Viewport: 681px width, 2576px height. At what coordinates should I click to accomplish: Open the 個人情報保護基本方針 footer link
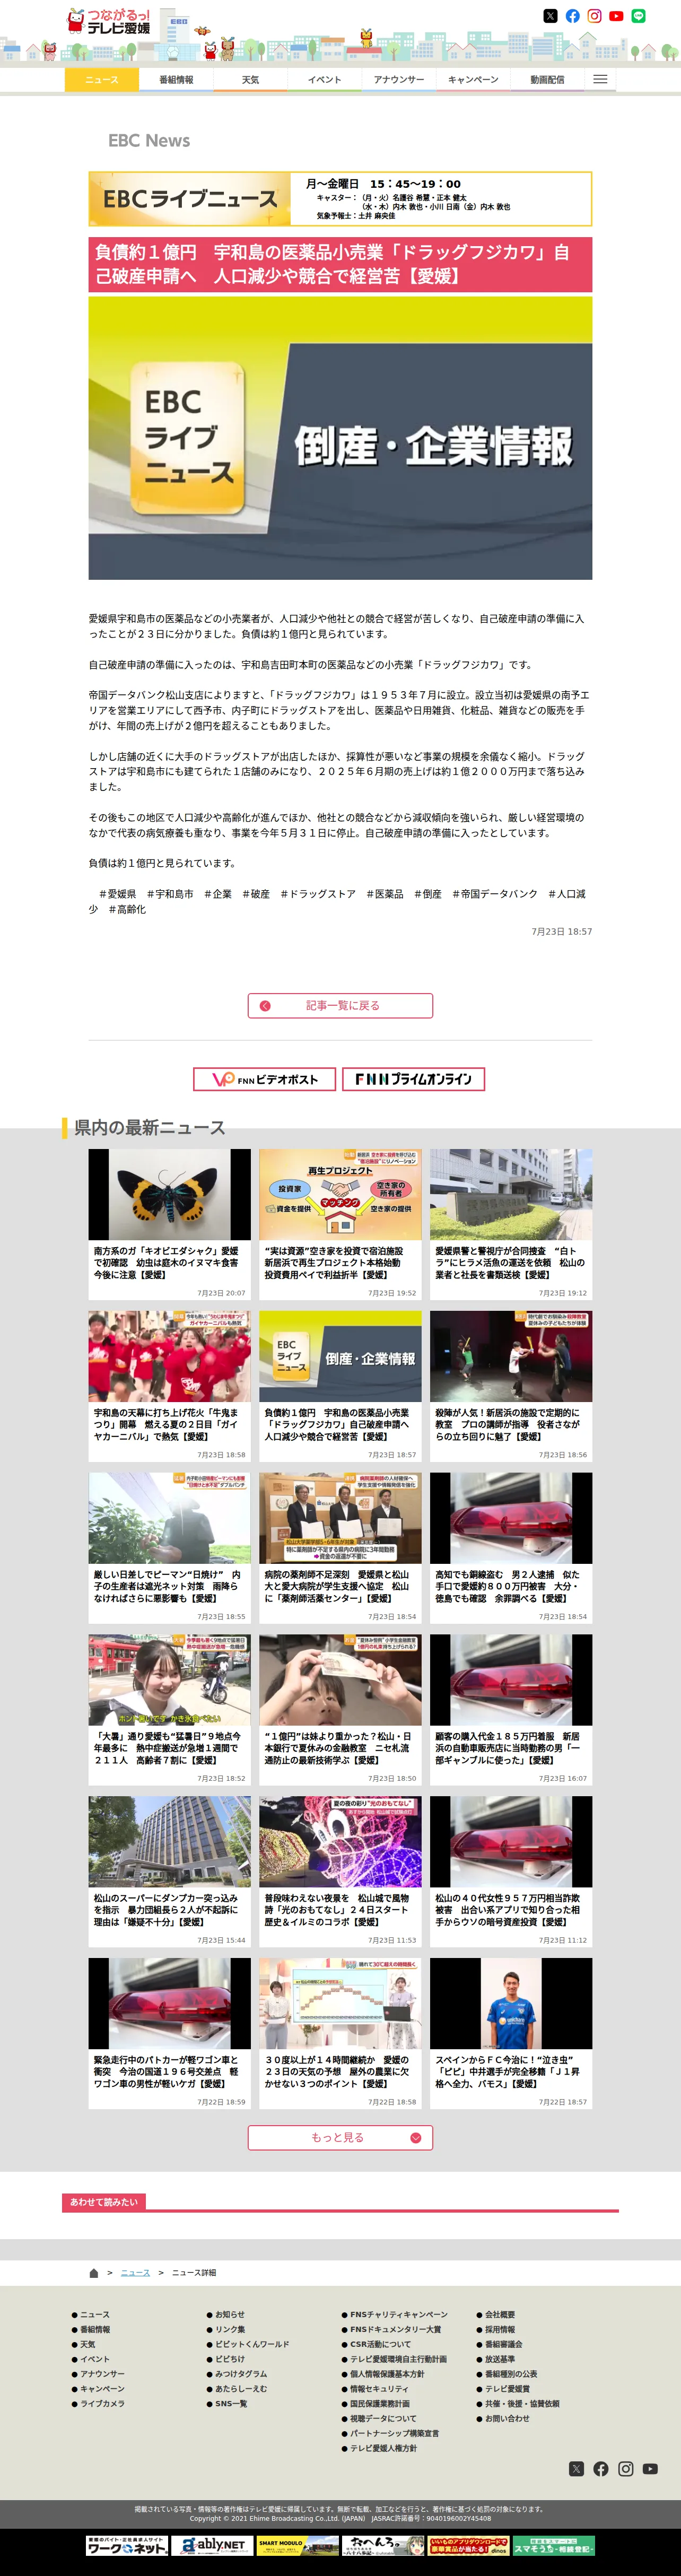point(387,2373)
